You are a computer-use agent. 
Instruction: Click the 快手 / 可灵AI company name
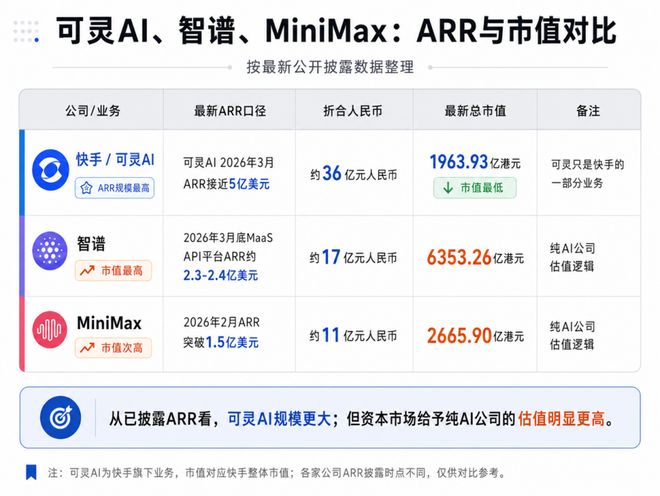[x=115, y=160]
